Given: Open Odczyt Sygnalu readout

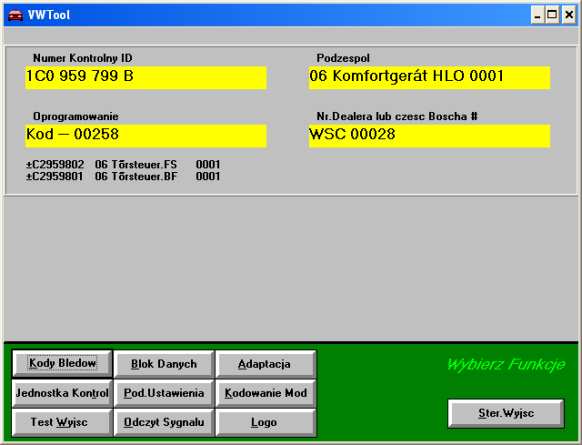Looking at the screenshot, I should (x=164, y=422).
